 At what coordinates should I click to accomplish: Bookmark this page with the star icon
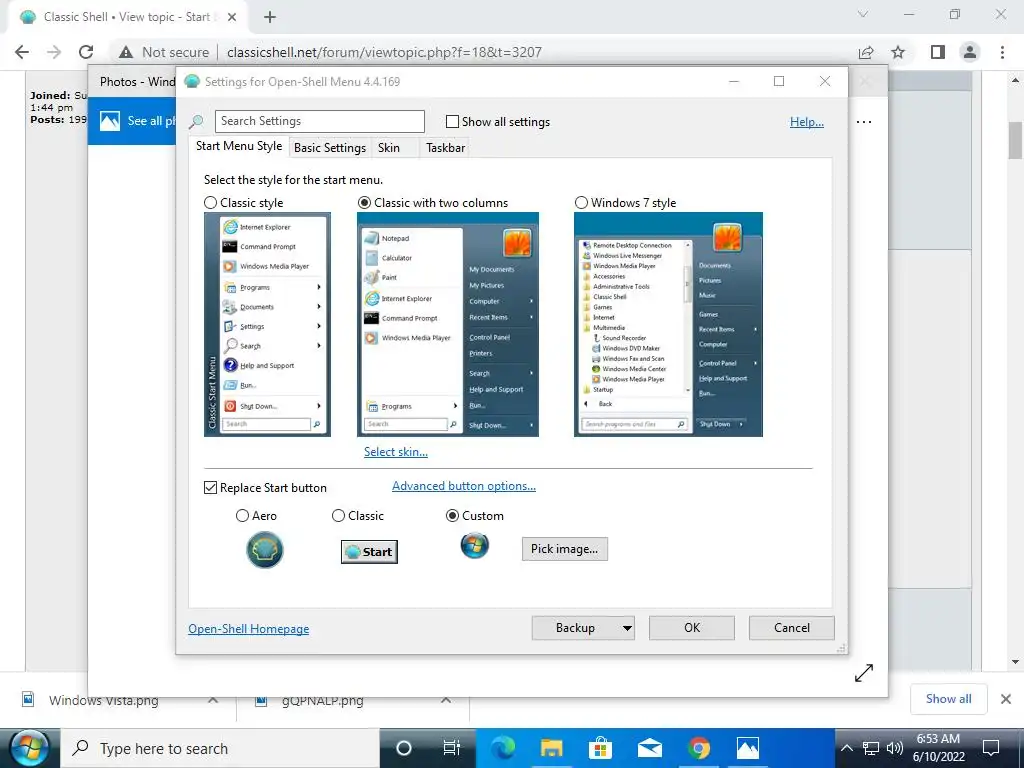pyautogui.click(x=899, y=52)
